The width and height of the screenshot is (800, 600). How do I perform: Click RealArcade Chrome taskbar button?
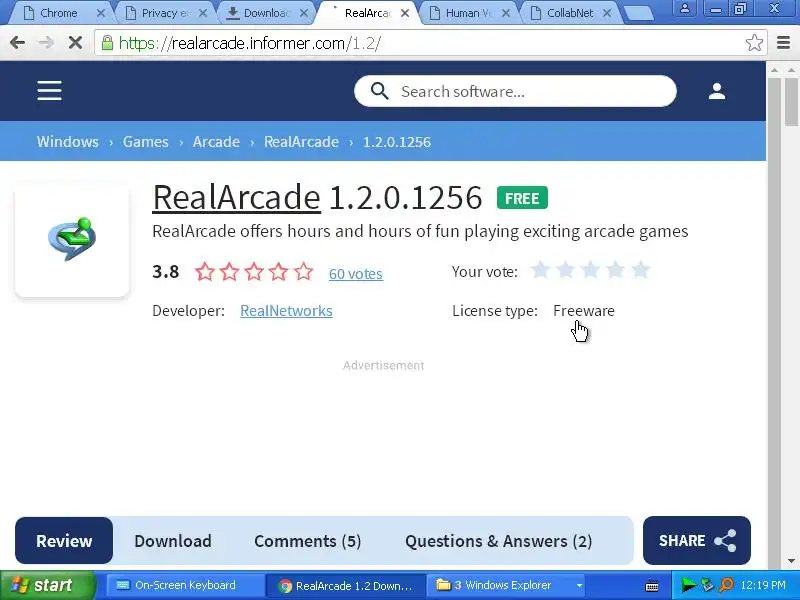click(346, 585)
